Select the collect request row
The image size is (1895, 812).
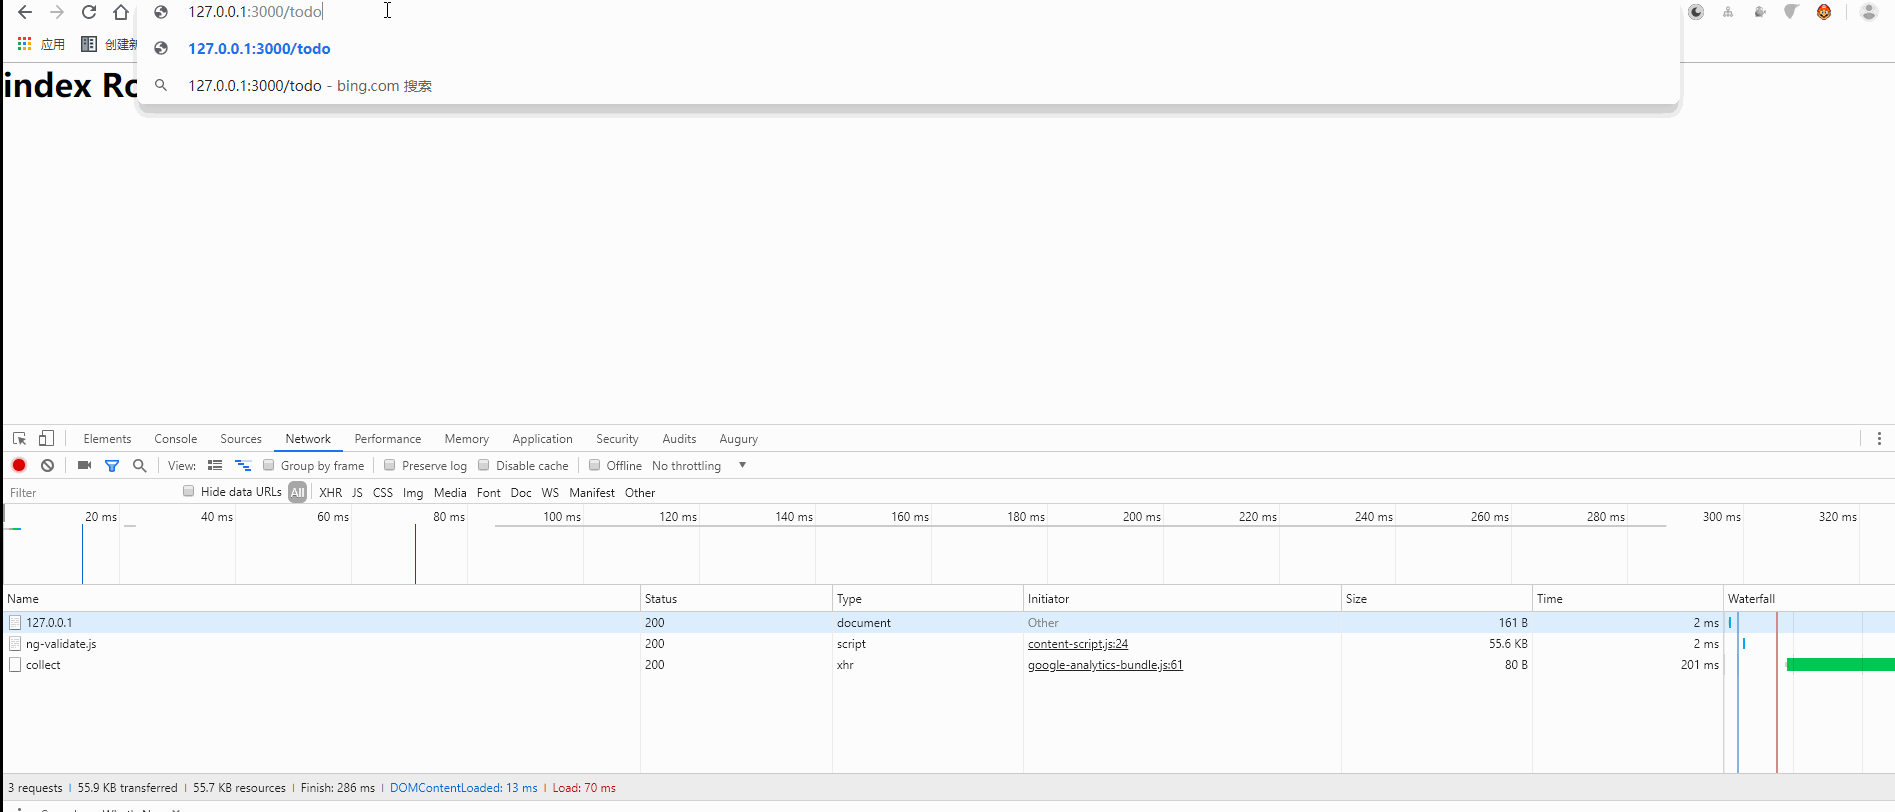point(947,665)
